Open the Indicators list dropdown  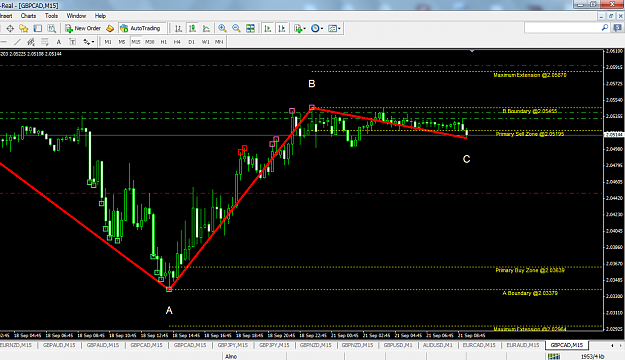(299, 28)
